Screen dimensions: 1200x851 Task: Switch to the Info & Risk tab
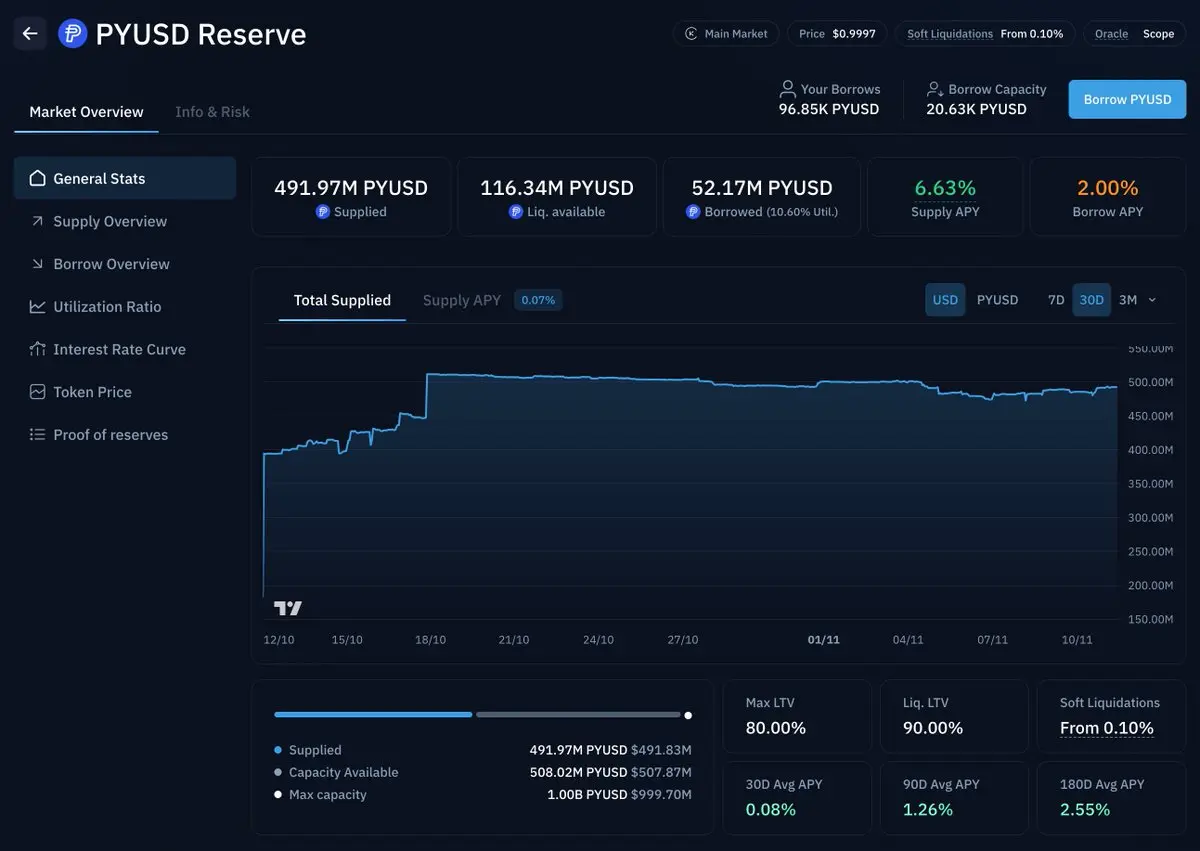pyautogui.click(x=212, y=112)
